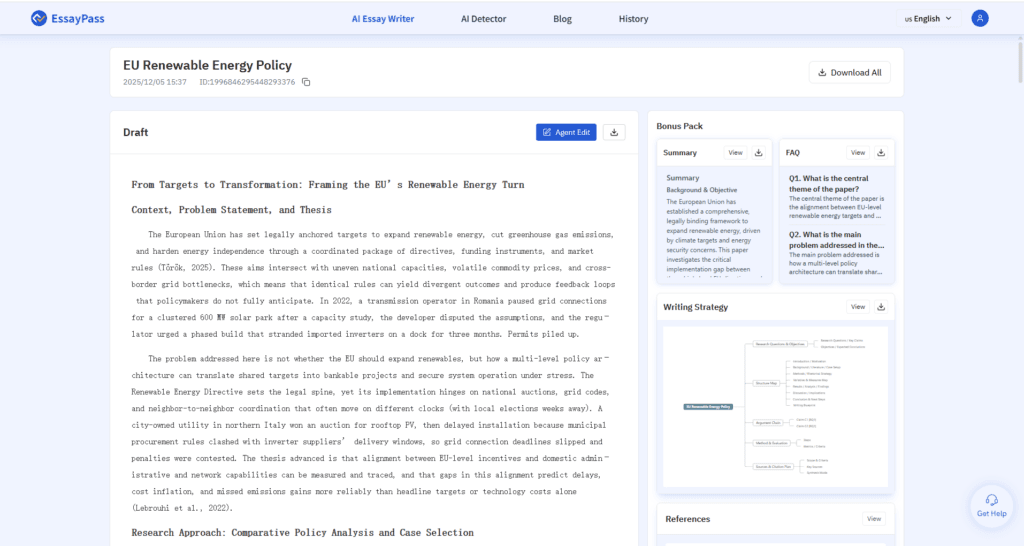View the Writing Strategy
The height and width of the screenshot is (546, 1024).
coord(857,307)
